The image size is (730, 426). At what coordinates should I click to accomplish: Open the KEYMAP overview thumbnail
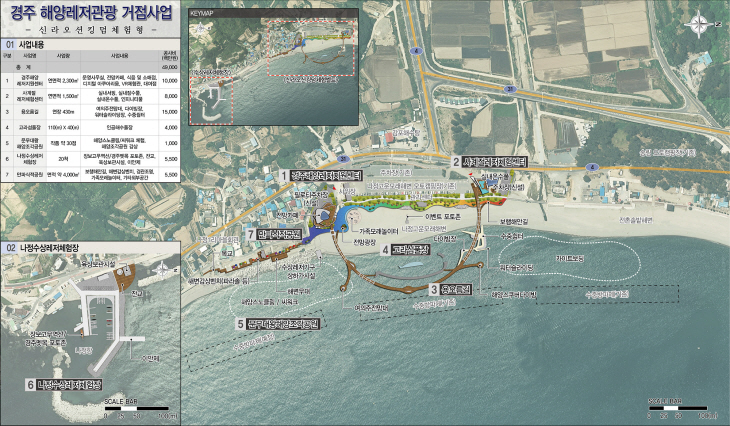(x=273, y=67)
